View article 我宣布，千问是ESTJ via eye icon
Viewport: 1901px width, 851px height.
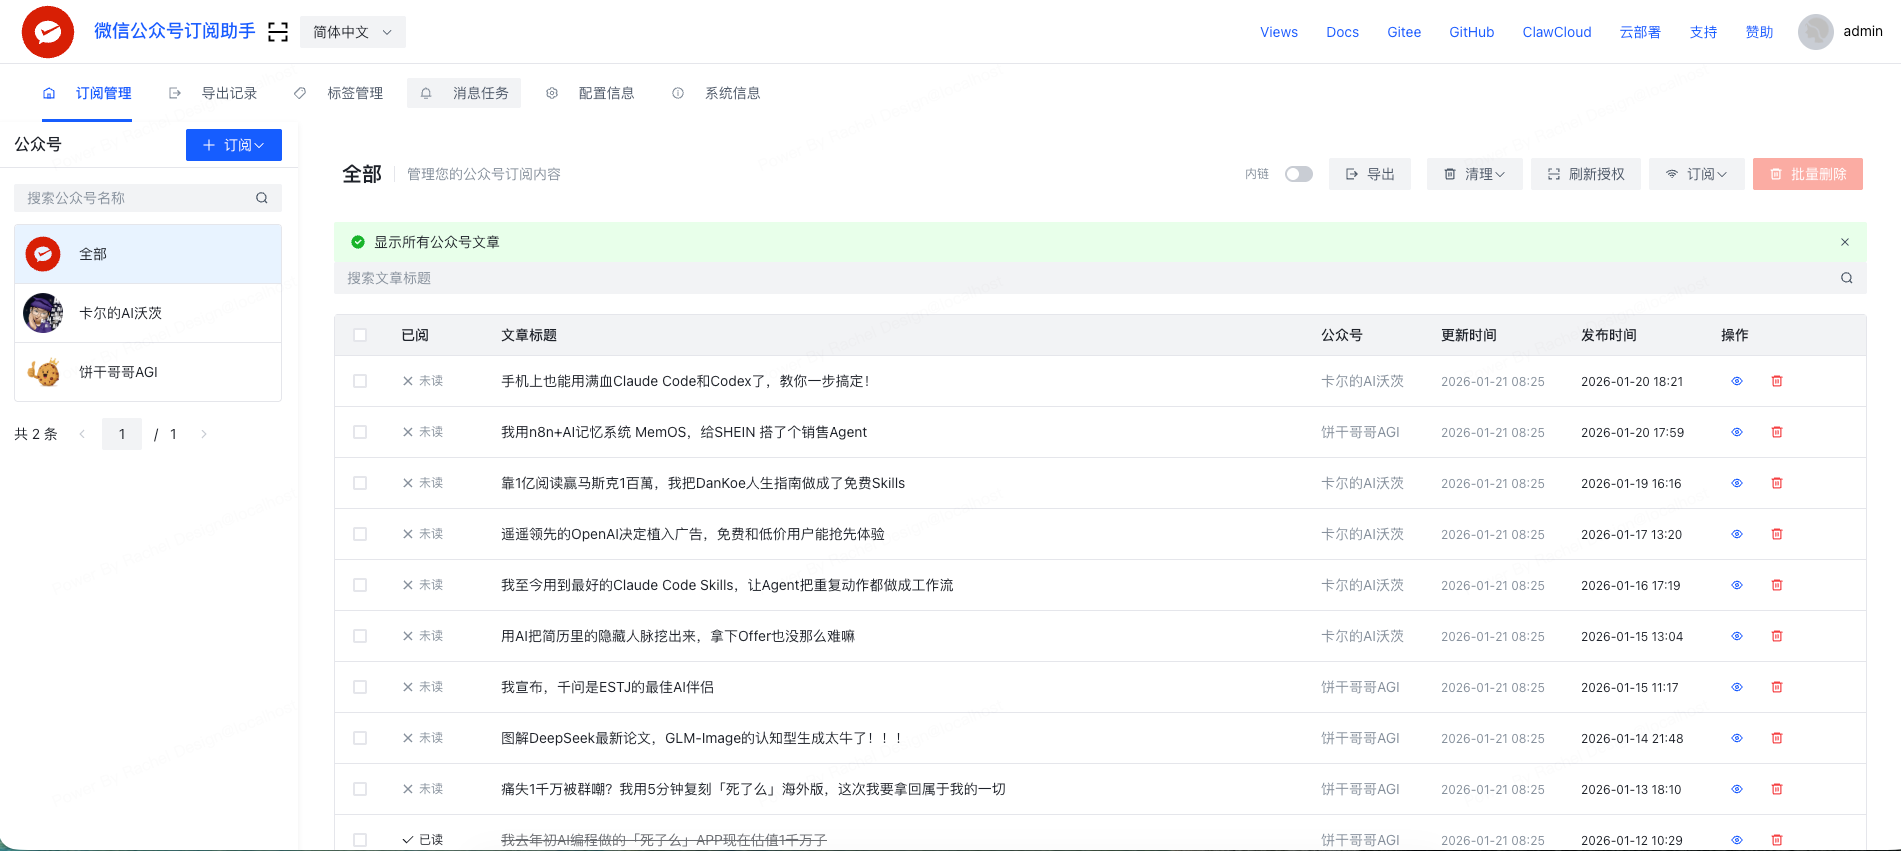click(x=1737, y=687)
